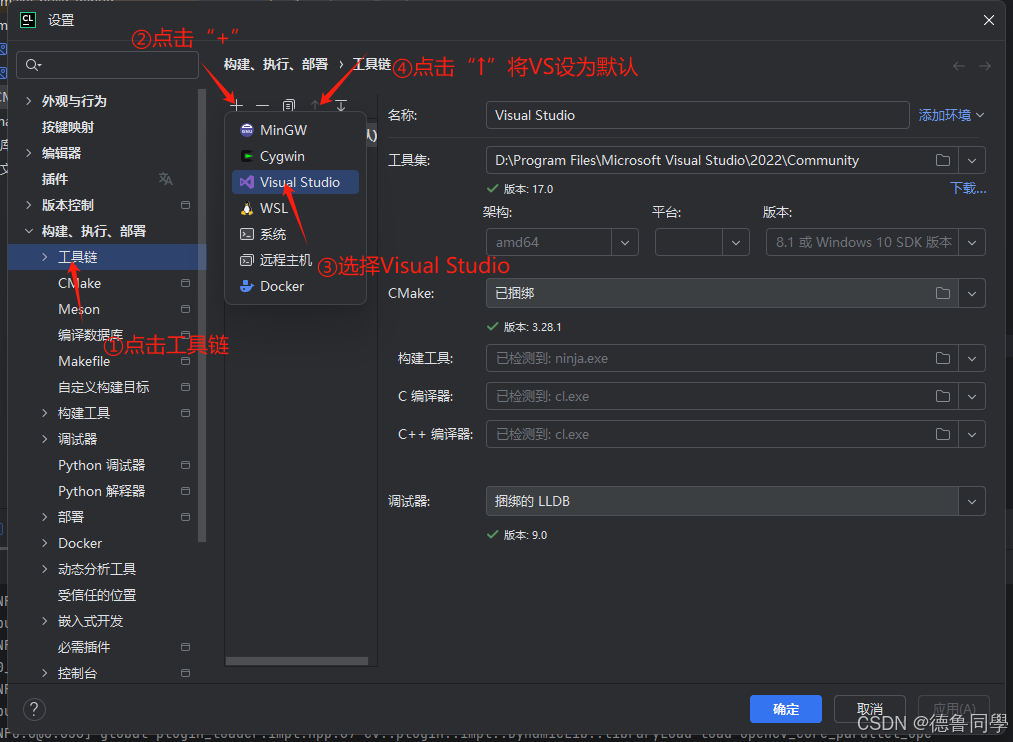Screen dimensions: 1013x742
Task: Choose Visual Studio from the toolchain menu
Action: click(x=296, y=181)
